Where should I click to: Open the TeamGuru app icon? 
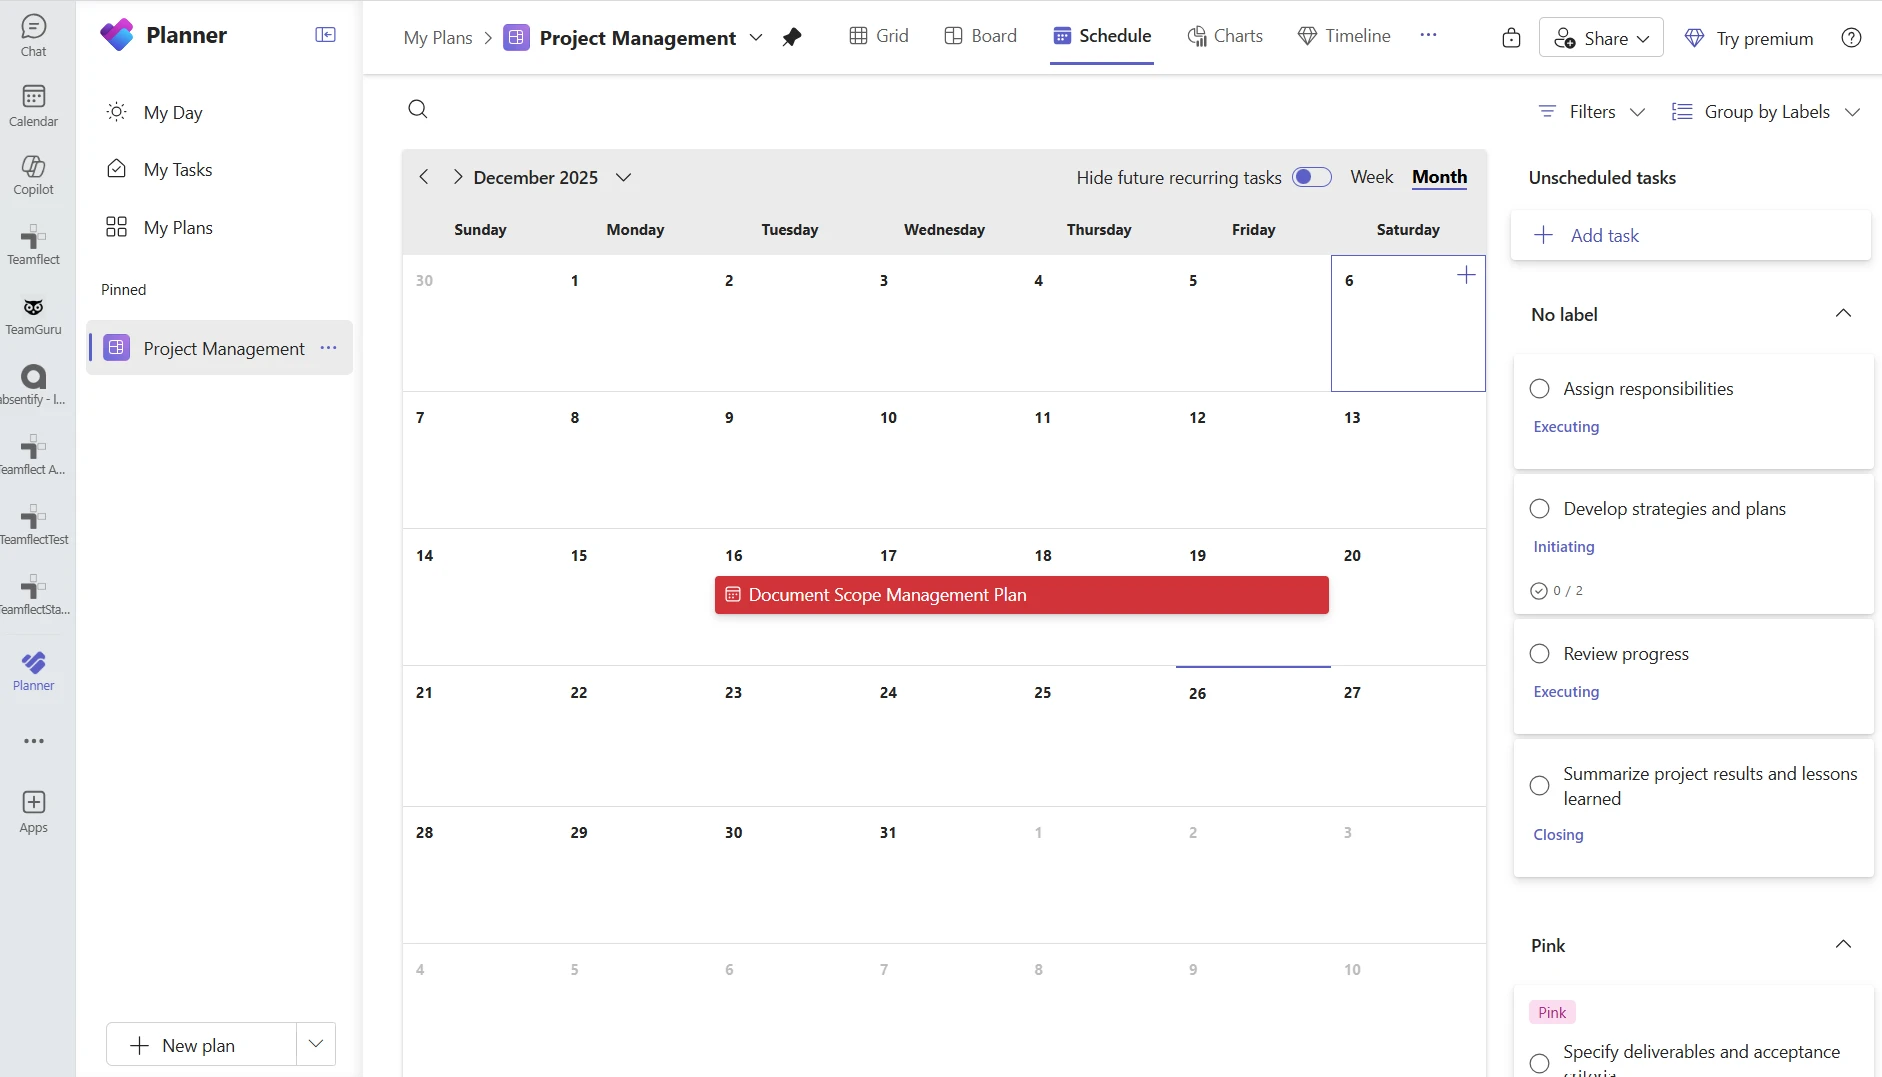(33, 308)
